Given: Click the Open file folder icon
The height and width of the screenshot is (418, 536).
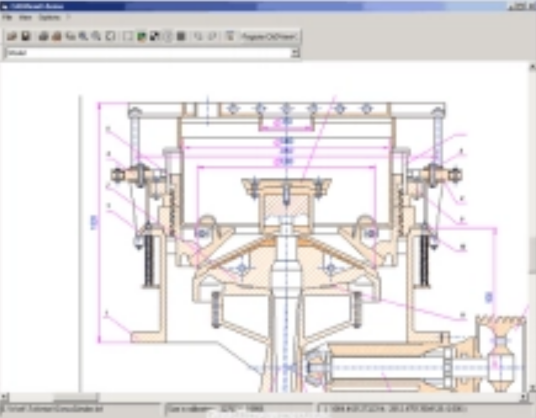Looking at the screenshot, I should (x=12, y=36).
